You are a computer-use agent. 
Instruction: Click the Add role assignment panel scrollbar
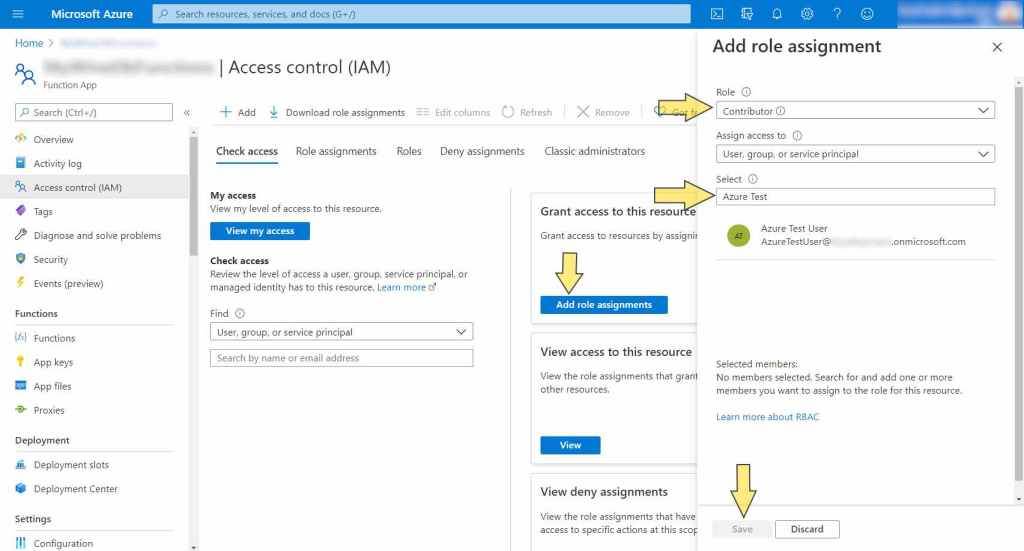[x=1018, y=284]
